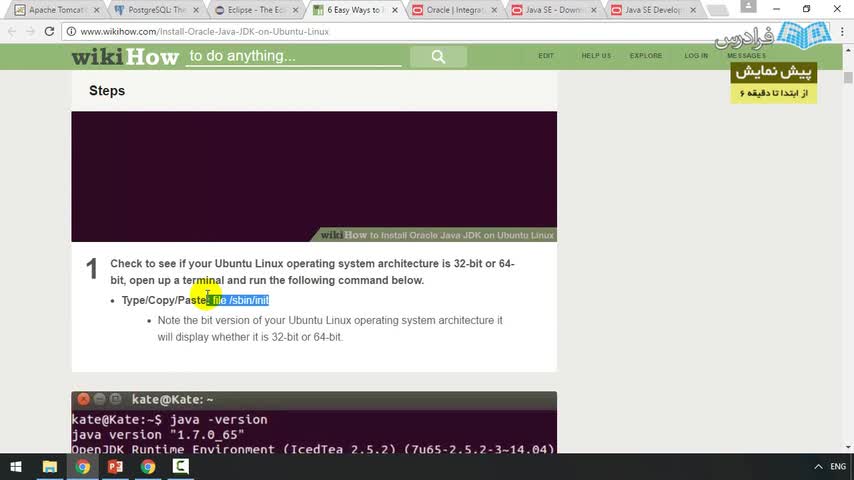Close the Java SE Development tab
Image resolution: width=854 pixels, height=480 pixels.
tap(693, 10)
